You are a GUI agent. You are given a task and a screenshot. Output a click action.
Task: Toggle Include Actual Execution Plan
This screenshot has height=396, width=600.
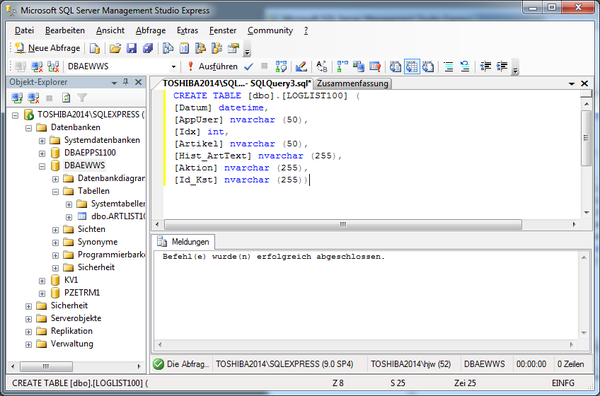pos(342,67)
